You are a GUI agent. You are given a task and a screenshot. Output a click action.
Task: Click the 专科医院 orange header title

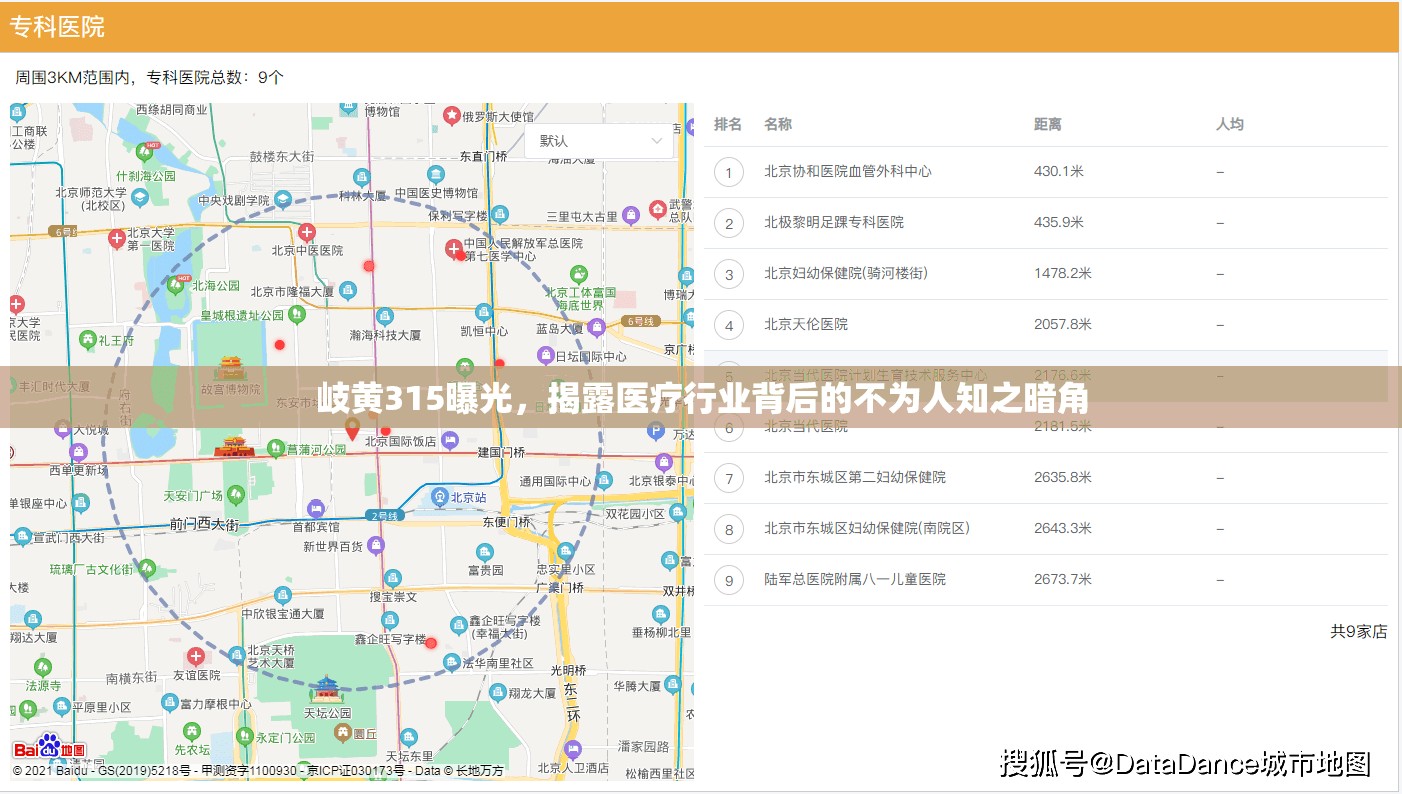tap(58, 27)
